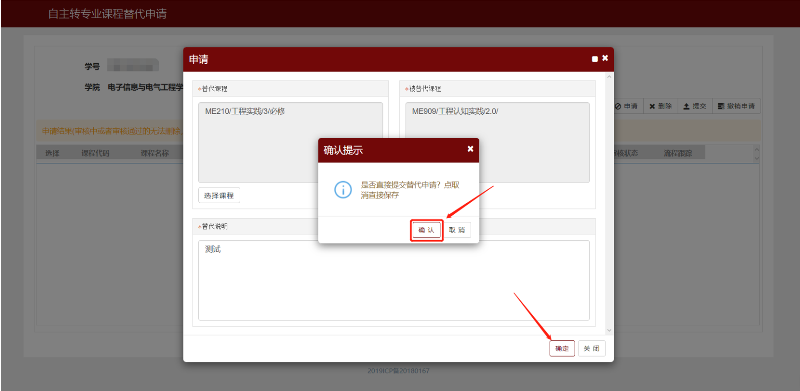Click 流程跟踪 column header in background table
The image size is (800, 391).
[678, 153]
